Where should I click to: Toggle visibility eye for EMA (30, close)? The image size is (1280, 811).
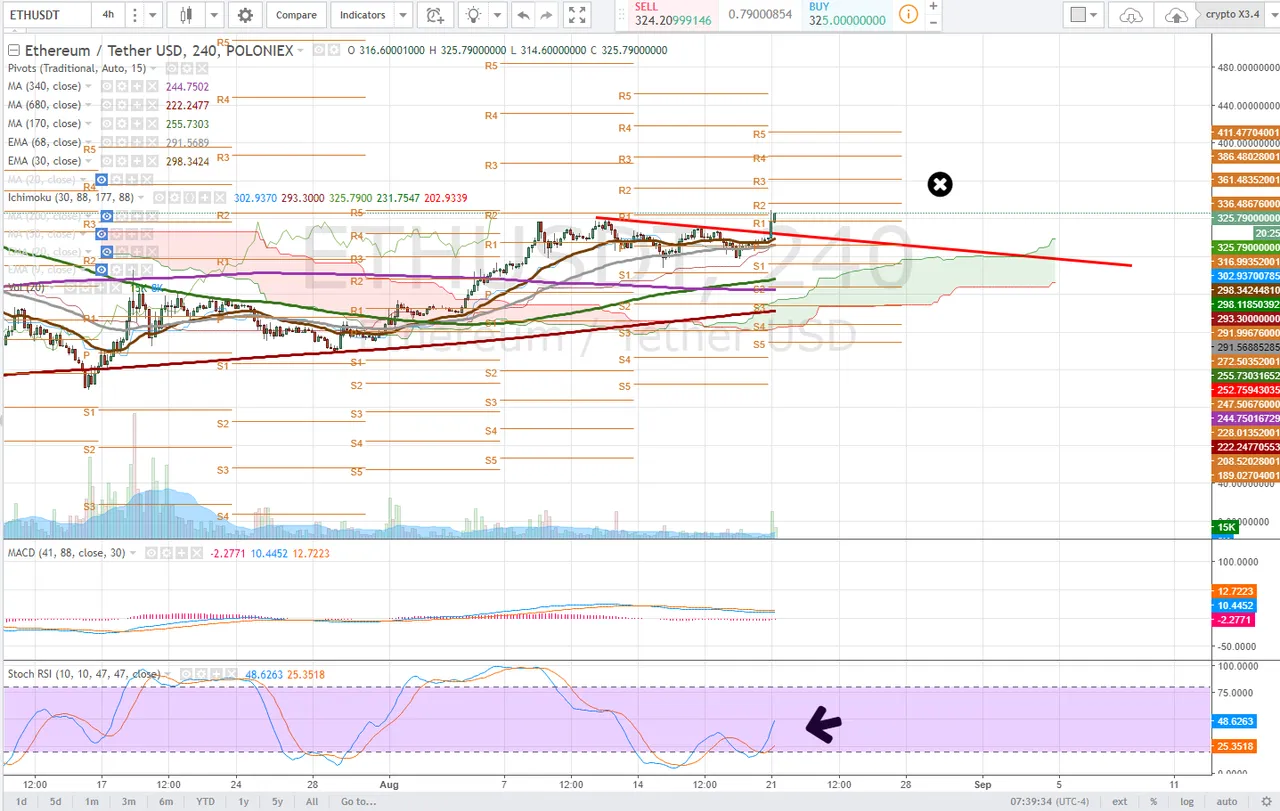coord(107,161)
